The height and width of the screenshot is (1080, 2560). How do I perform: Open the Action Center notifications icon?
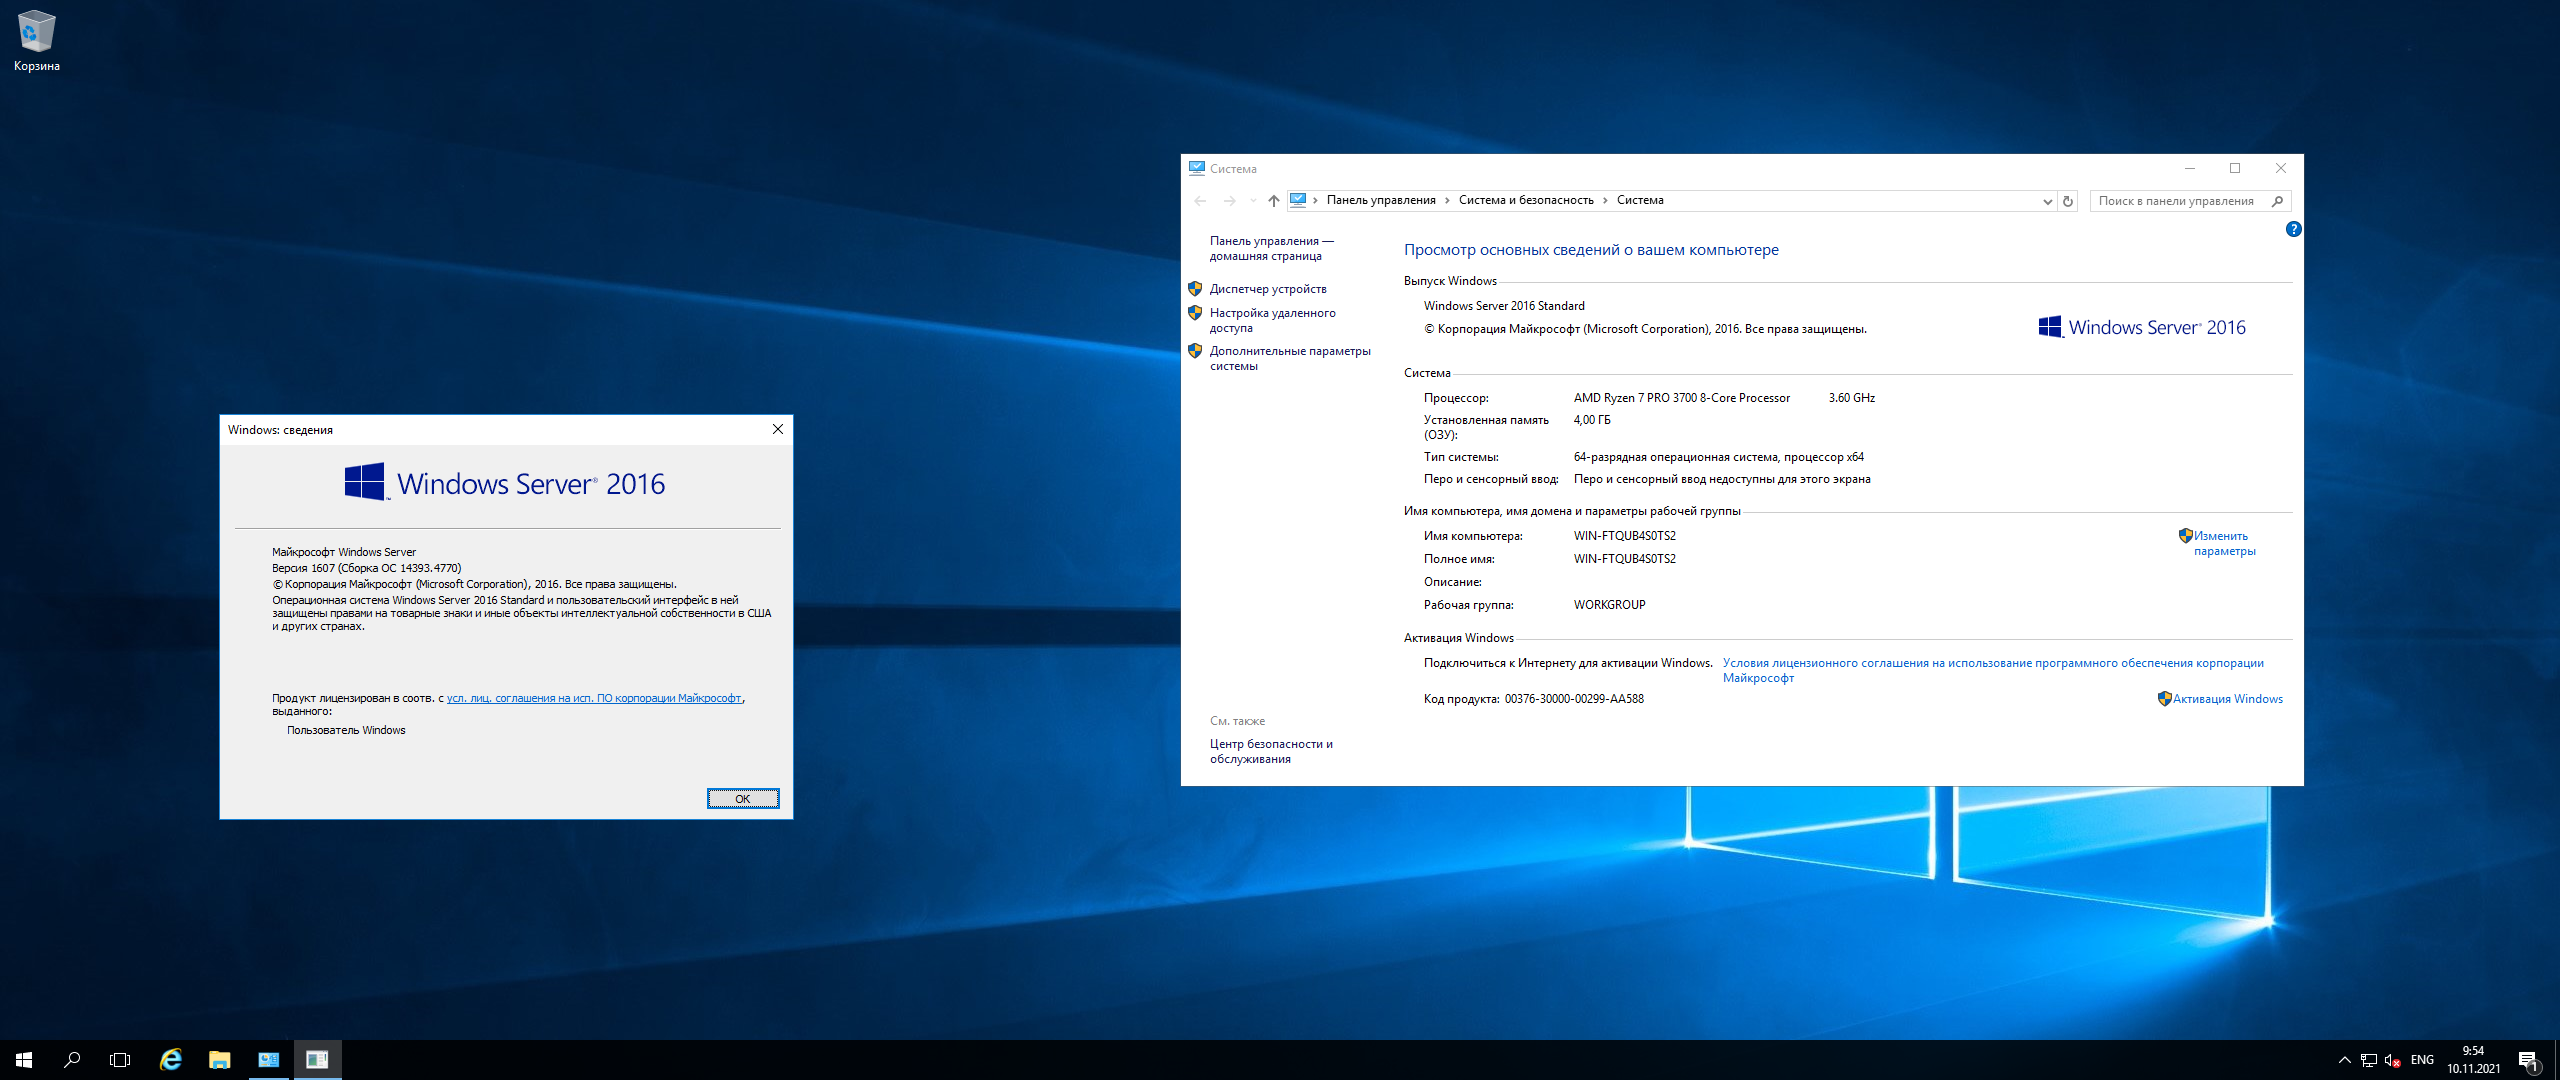click(2528, 1060)
